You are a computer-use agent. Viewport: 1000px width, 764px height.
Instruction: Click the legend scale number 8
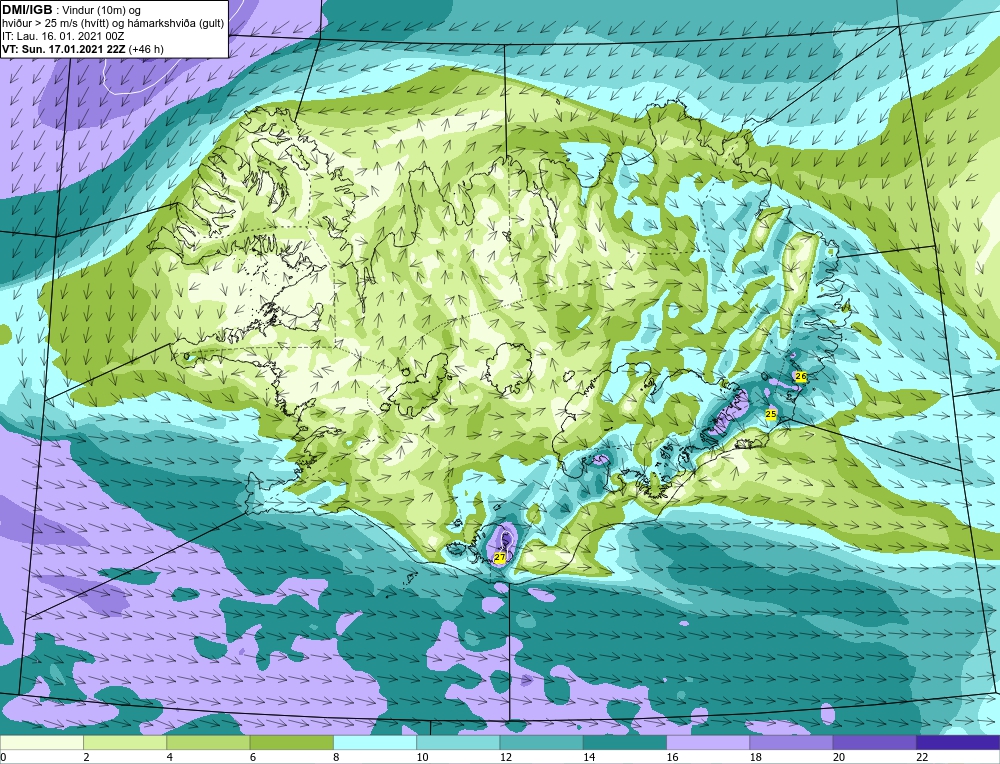[x=336, y=757]
